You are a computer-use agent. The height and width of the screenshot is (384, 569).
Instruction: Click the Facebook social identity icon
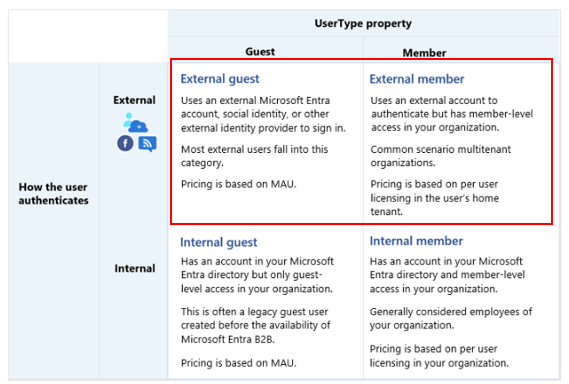click(125, 143)
